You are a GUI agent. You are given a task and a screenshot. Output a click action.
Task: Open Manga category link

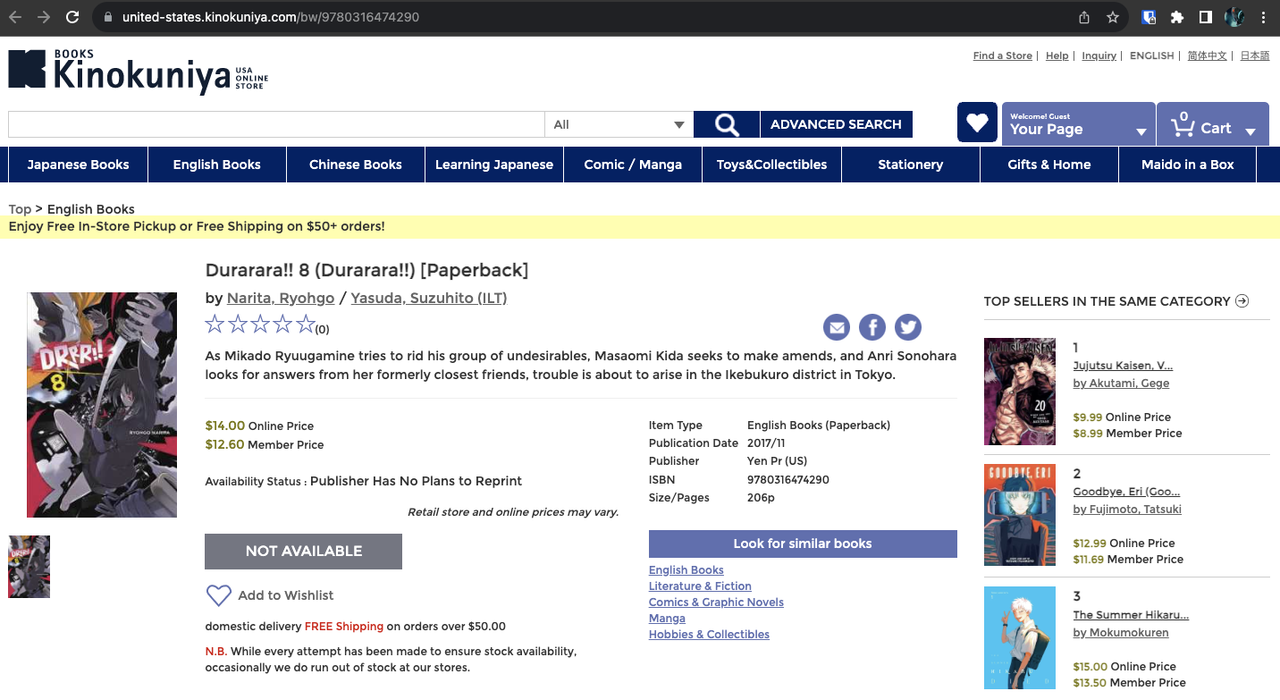(667, 618)
